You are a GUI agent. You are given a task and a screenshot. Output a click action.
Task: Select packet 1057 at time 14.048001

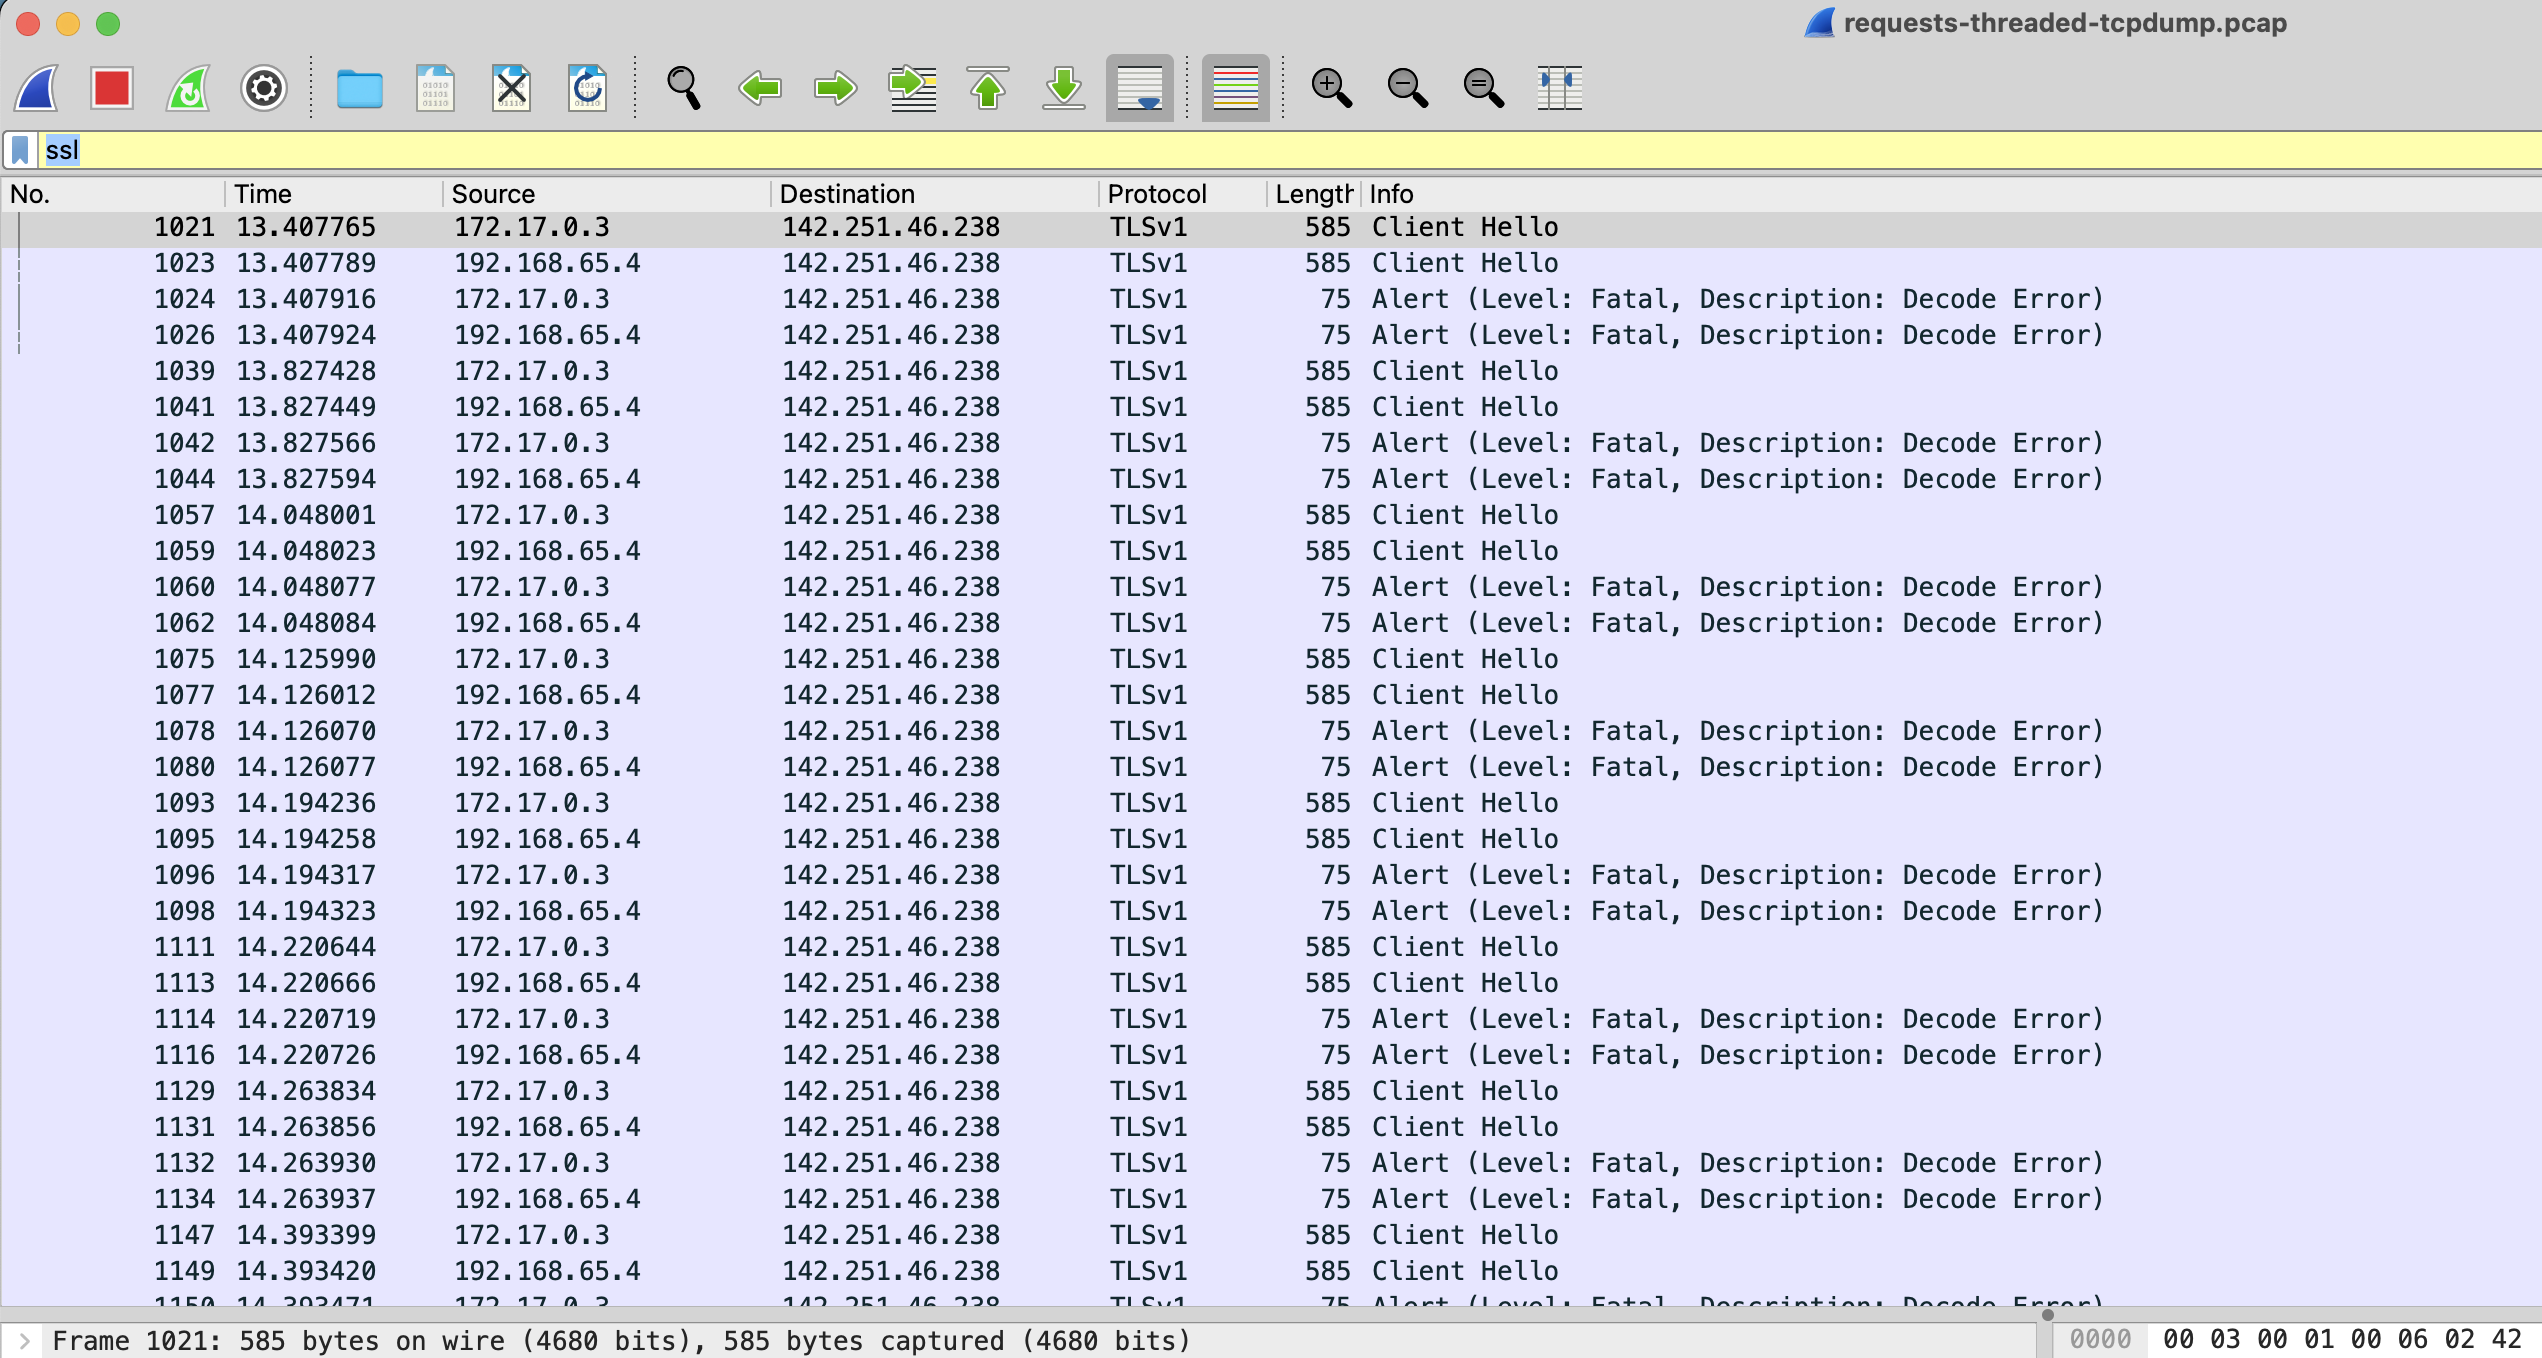1271,515
